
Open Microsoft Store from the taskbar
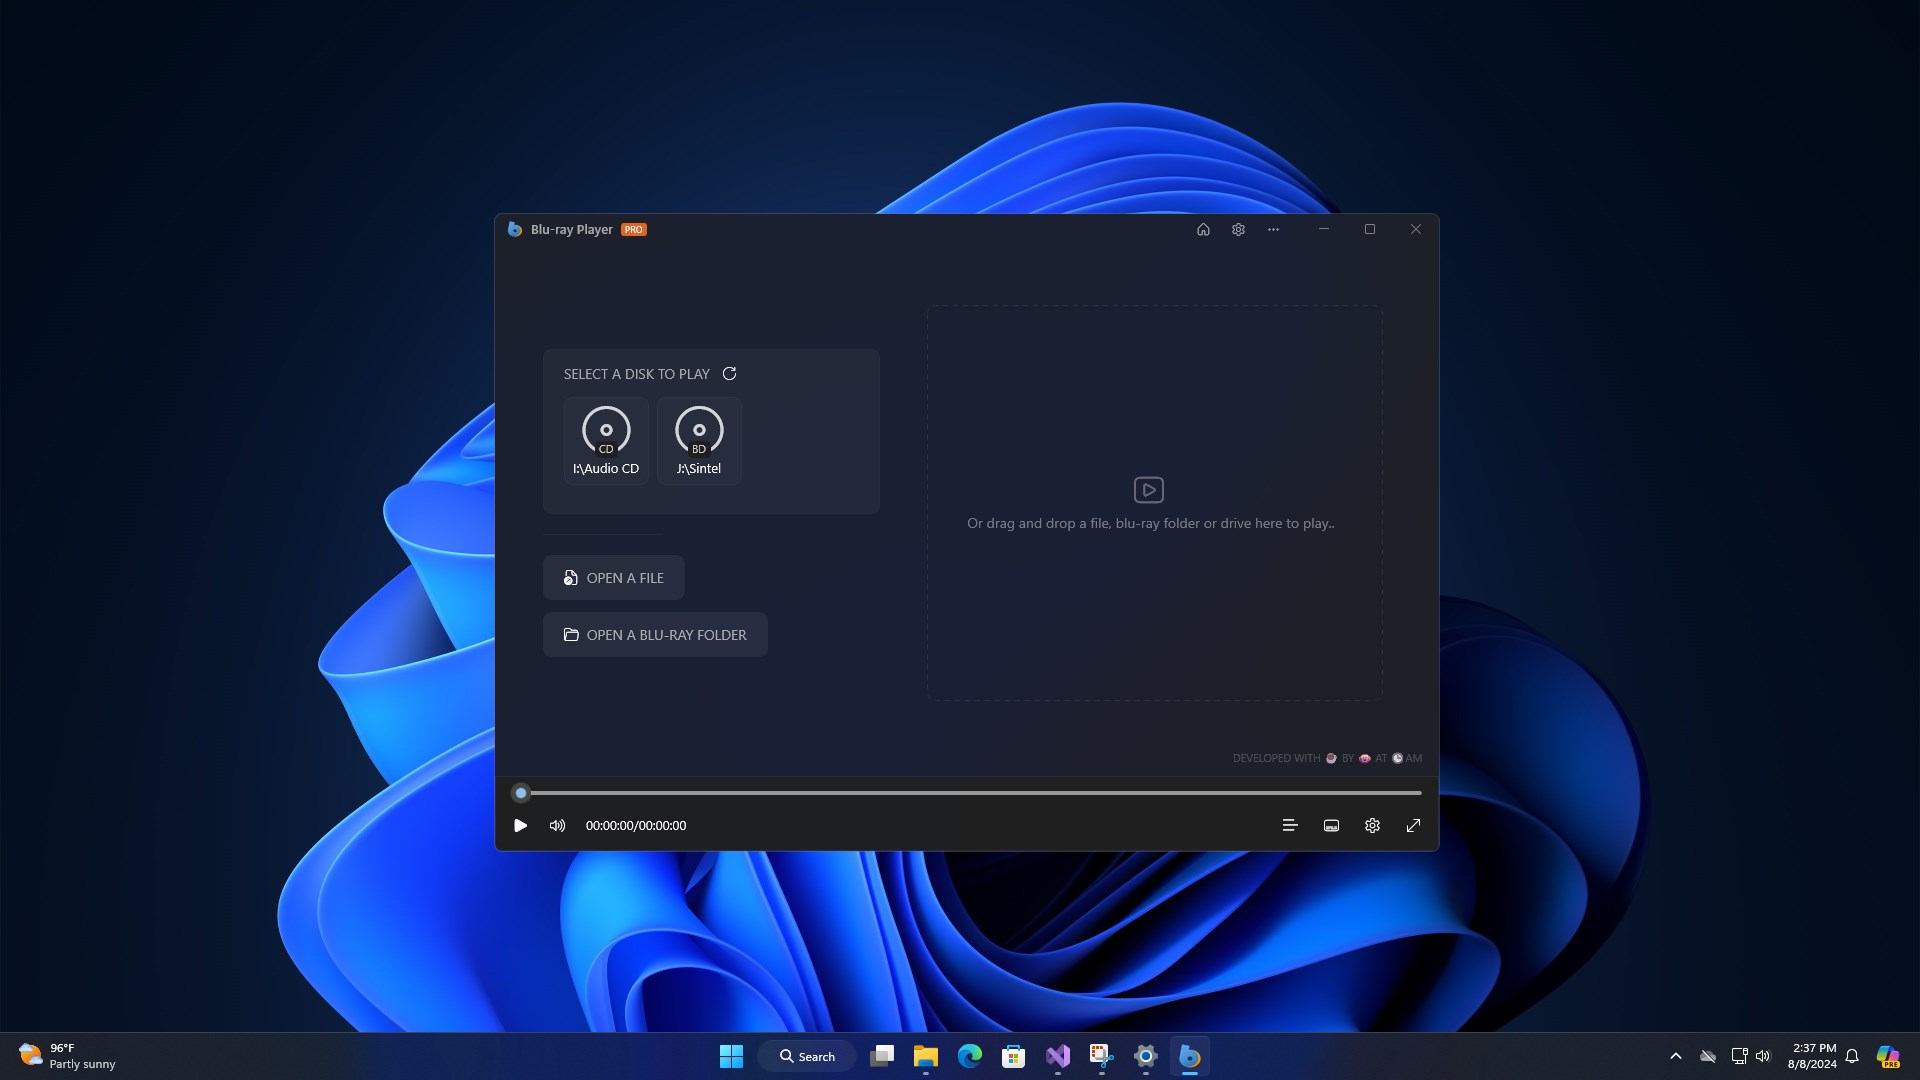pyautogui.click(x=1013, y=1056)
